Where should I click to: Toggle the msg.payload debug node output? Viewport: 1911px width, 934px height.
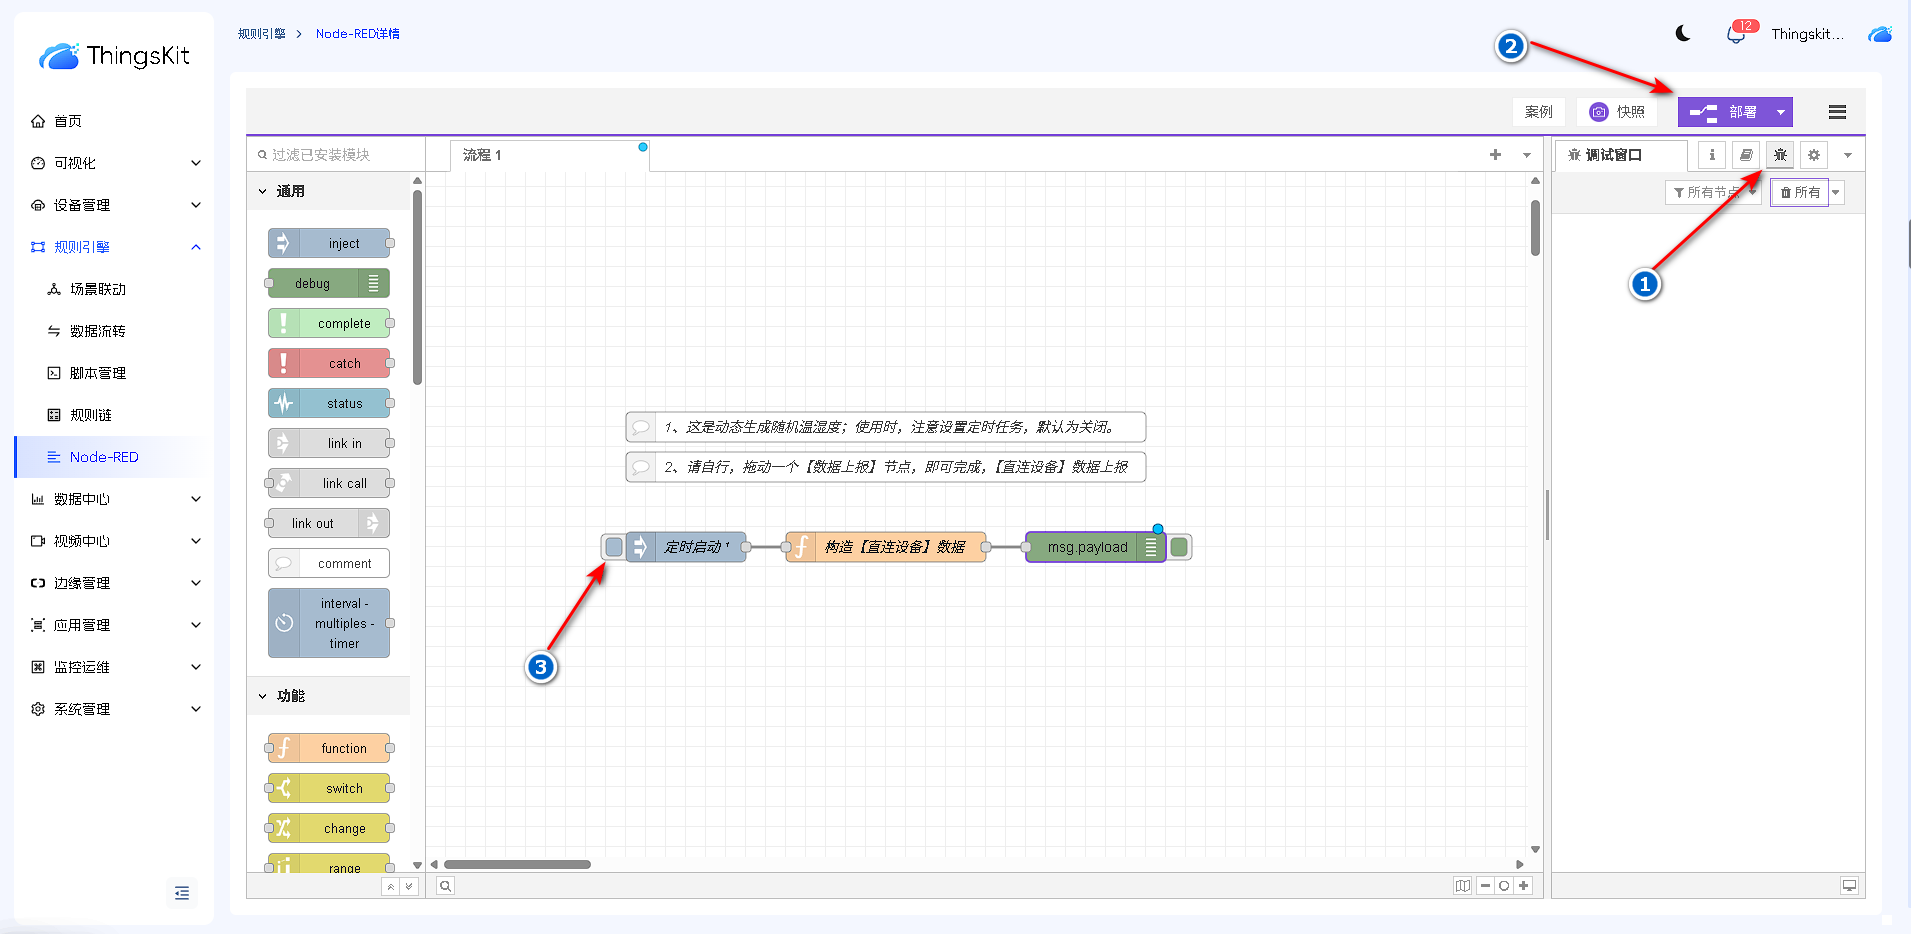pyautogui.click(x=1179, y=547)
